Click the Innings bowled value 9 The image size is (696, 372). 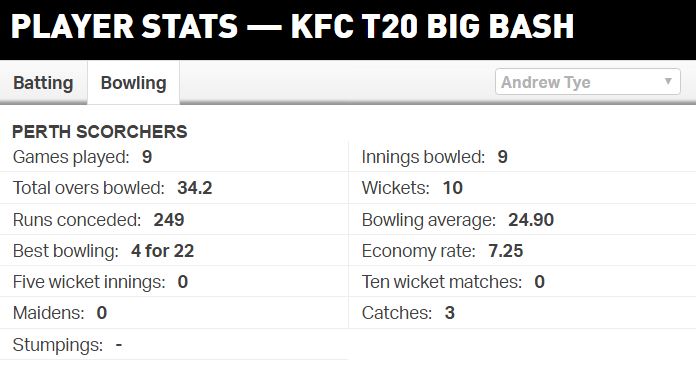pyautogui.click(x=502, y=157)
